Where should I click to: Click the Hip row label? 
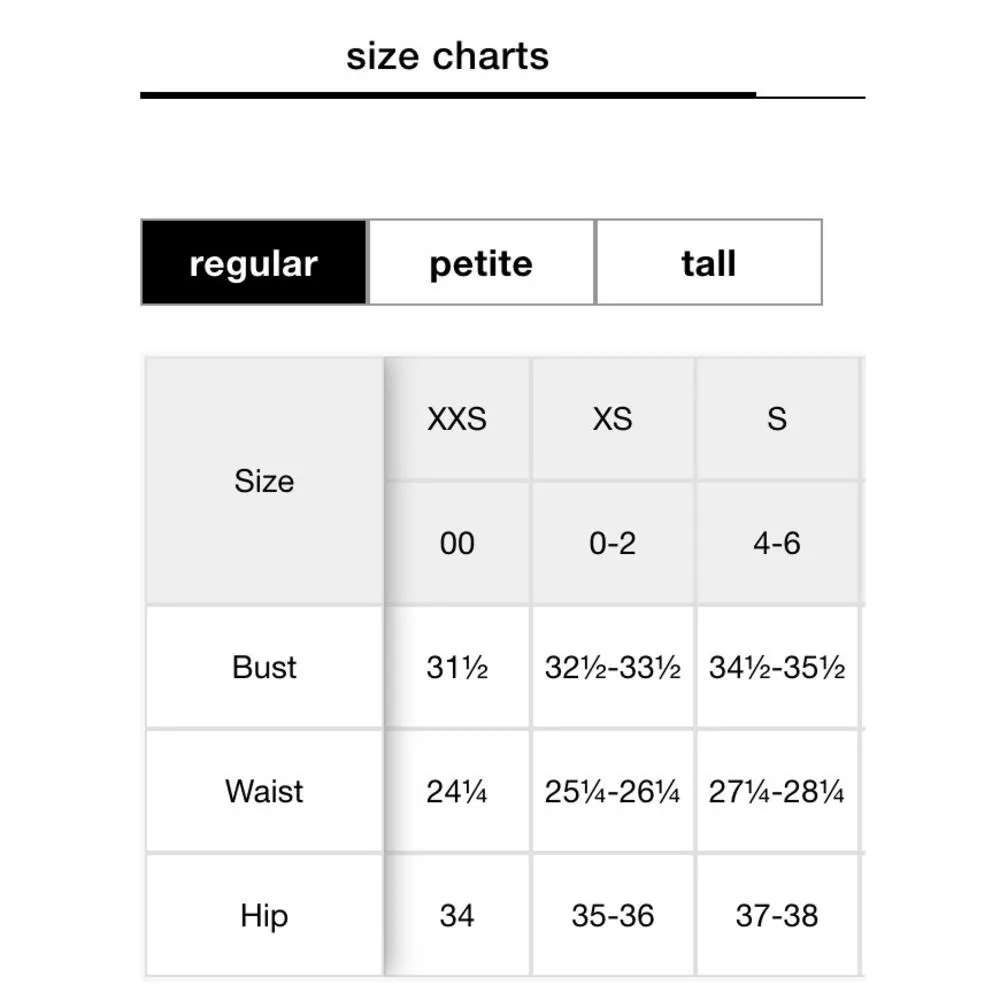(x=264, y=915)
